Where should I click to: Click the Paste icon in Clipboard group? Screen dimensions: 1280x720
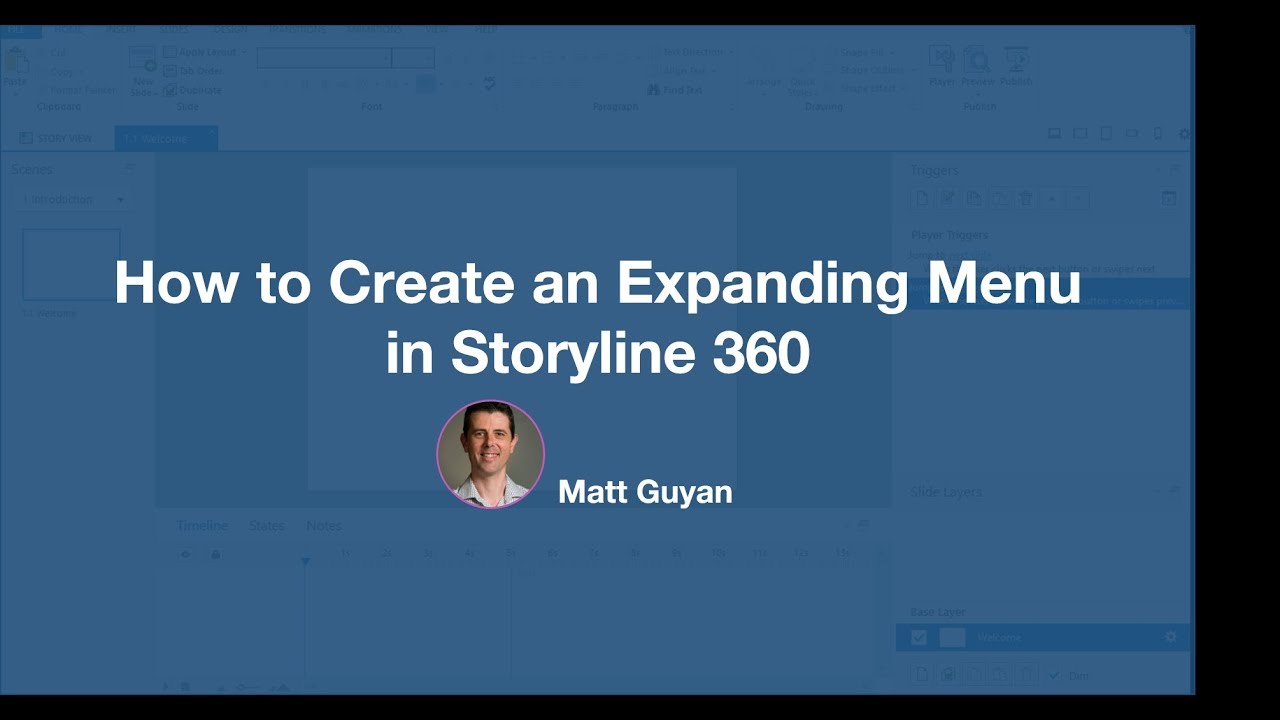click(x=15, y=60)
